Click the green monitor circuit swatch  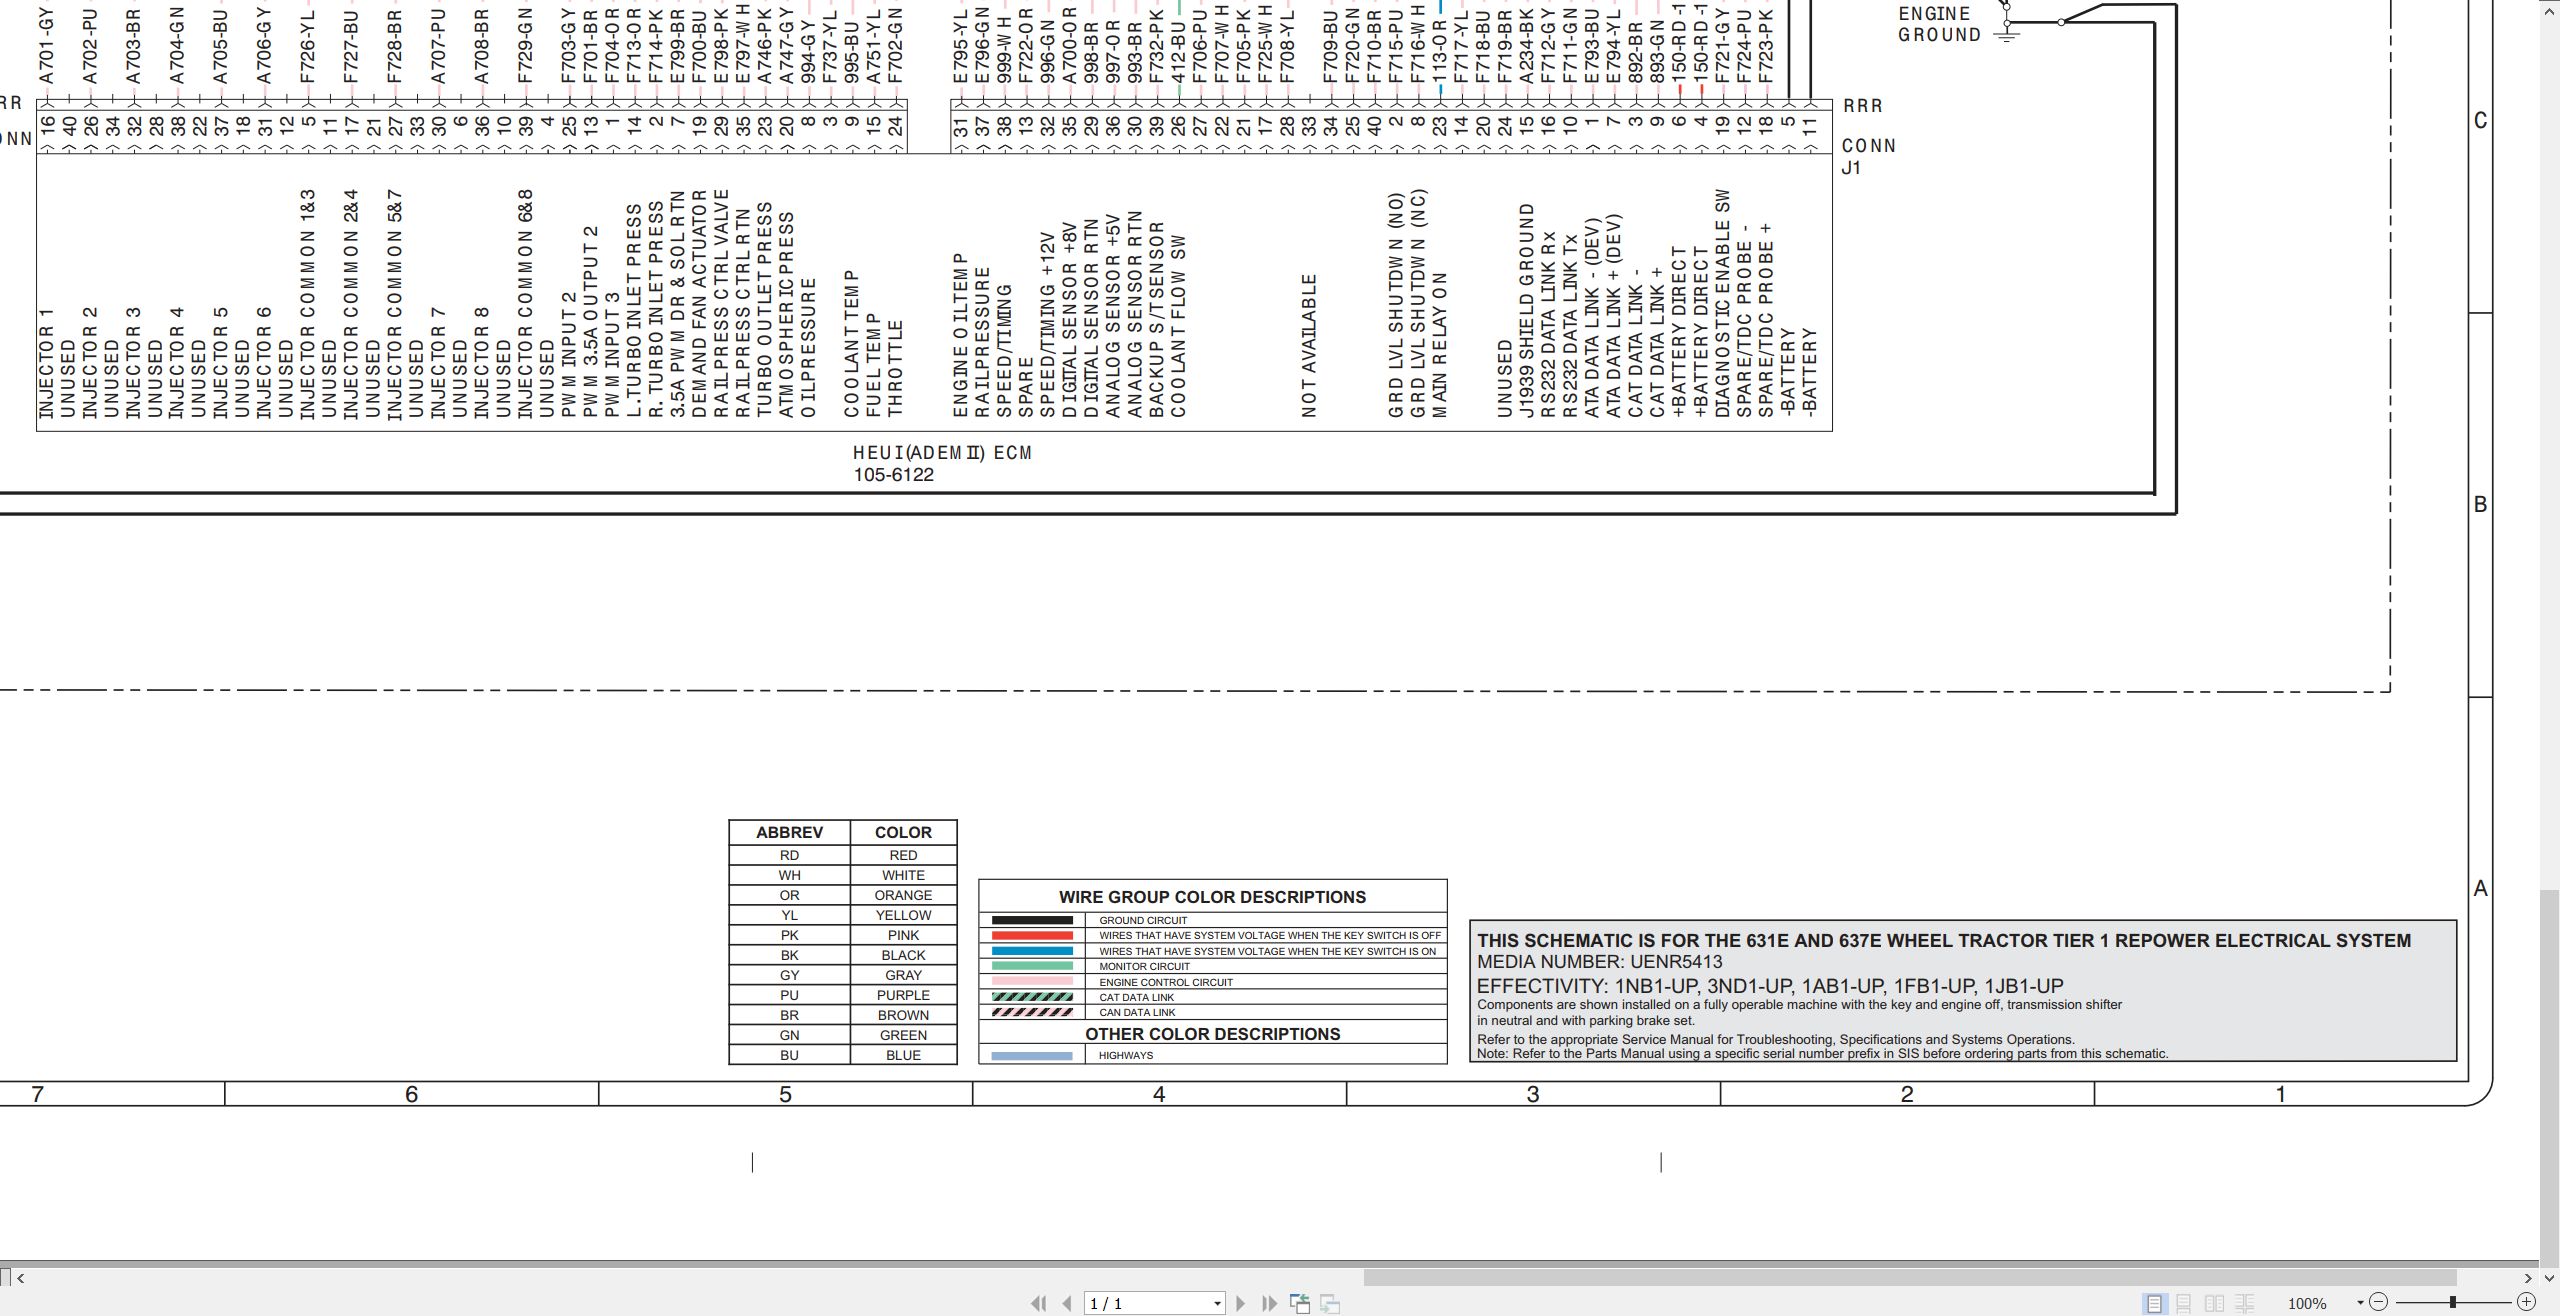tap(1031, 966)
